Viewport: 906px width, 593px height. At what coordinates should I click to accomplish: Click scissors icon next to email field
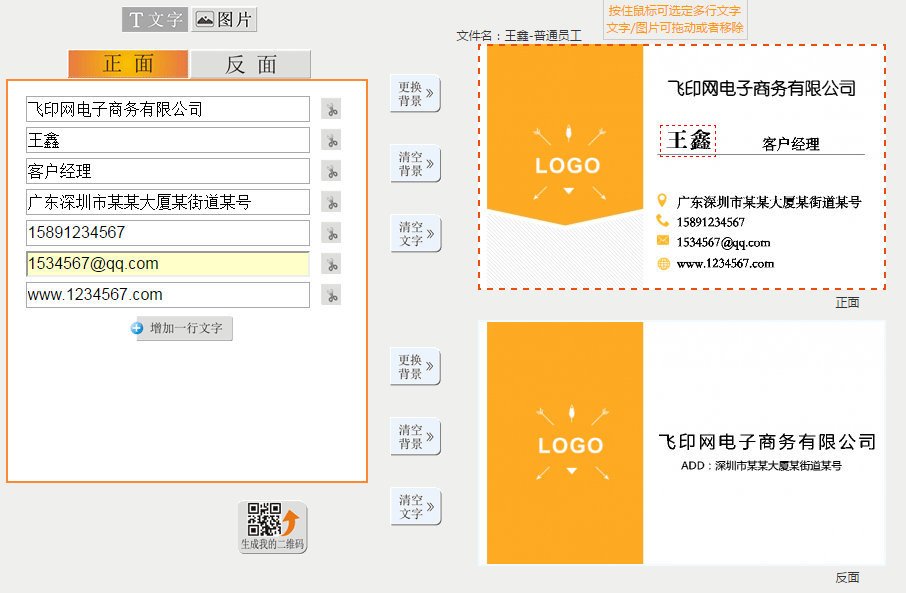click(x=331, y=264)
